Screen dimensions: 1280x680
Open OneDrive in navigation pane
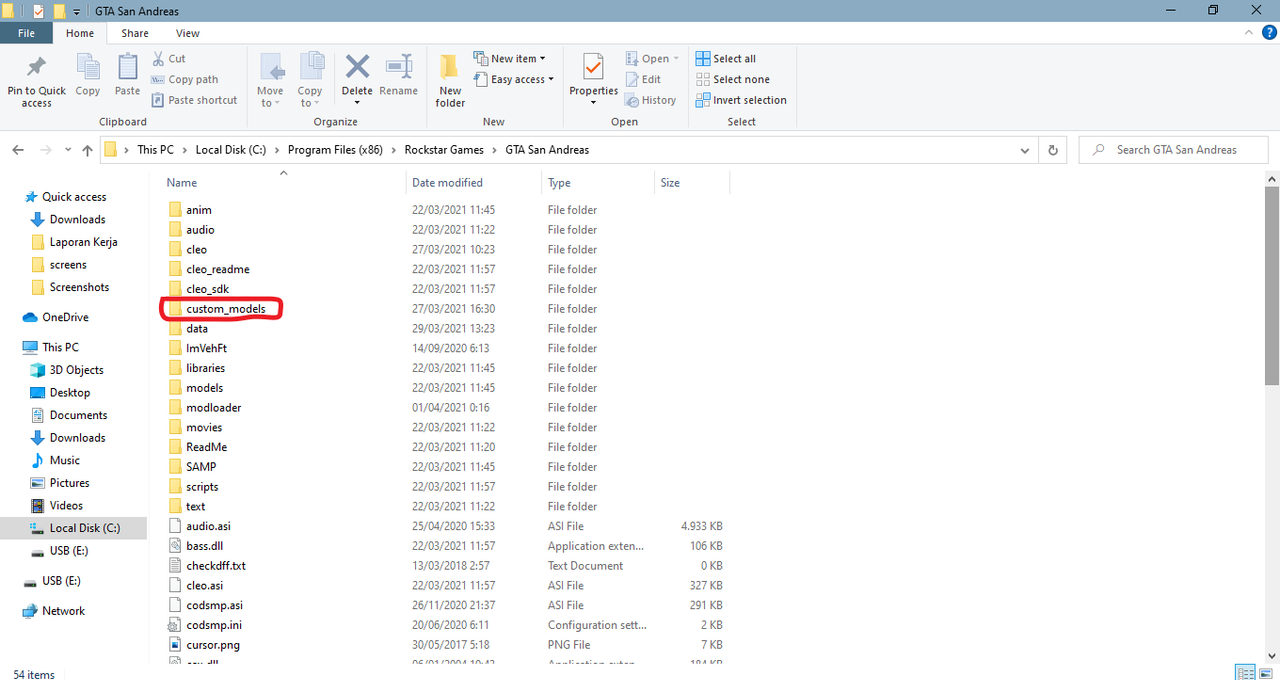point(65,317)
